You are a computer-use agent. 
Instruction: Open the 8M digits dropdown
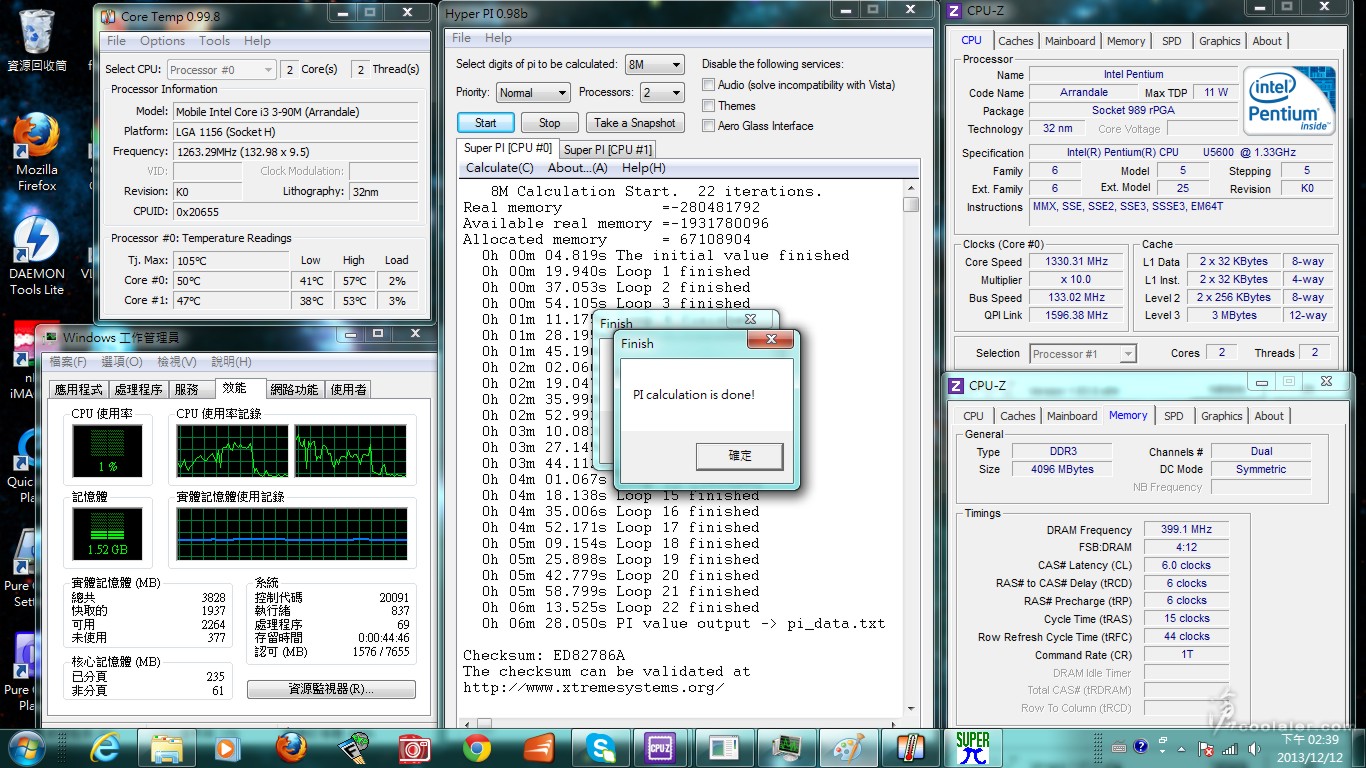pos(654,64)
